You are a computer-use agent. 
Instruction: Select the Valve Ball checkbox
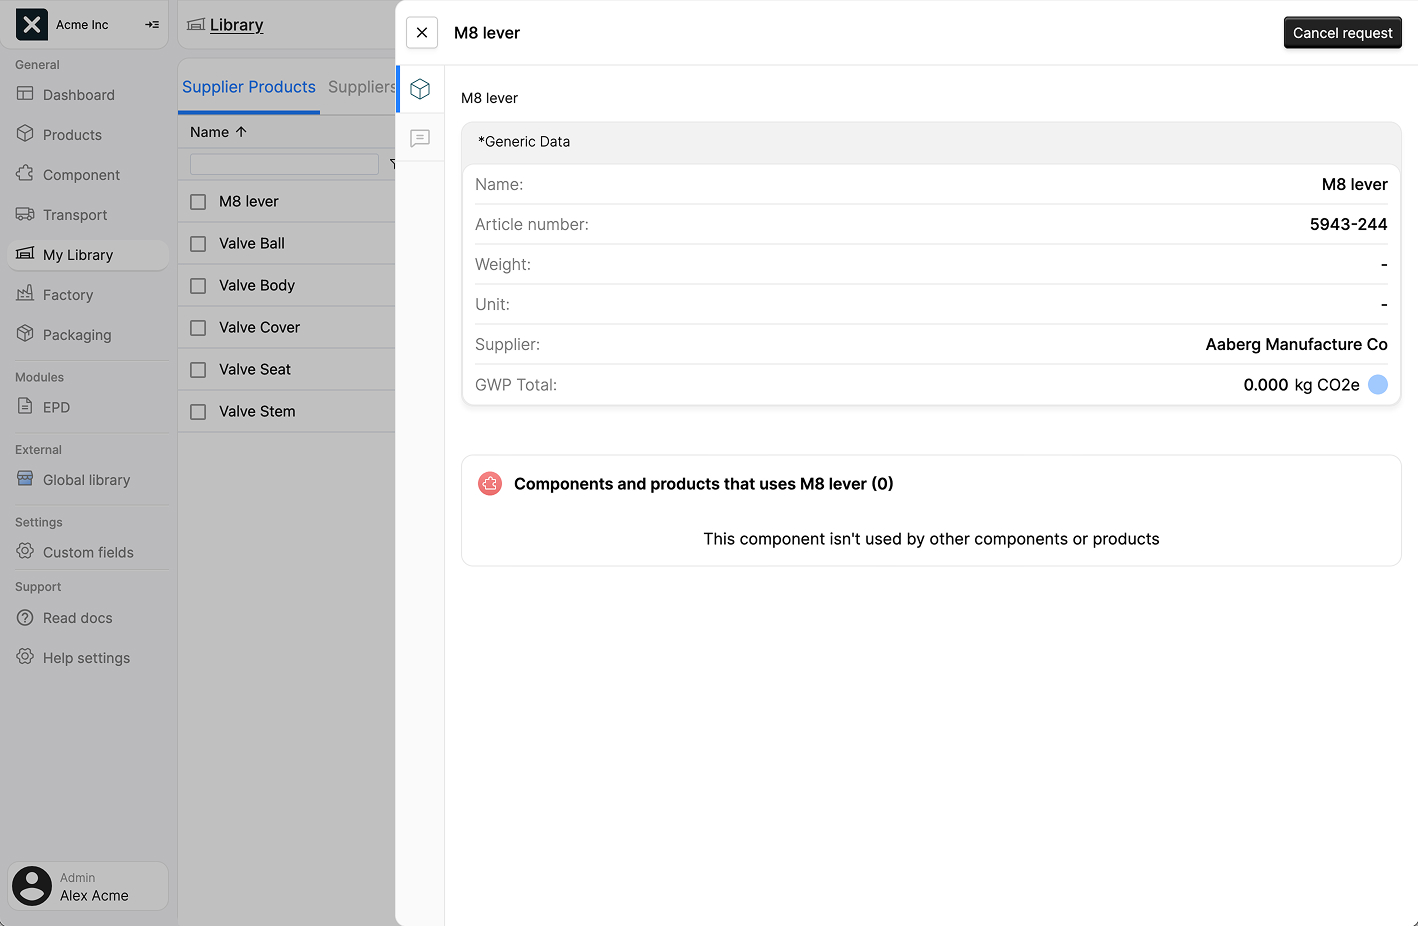(x=196, y=243)
